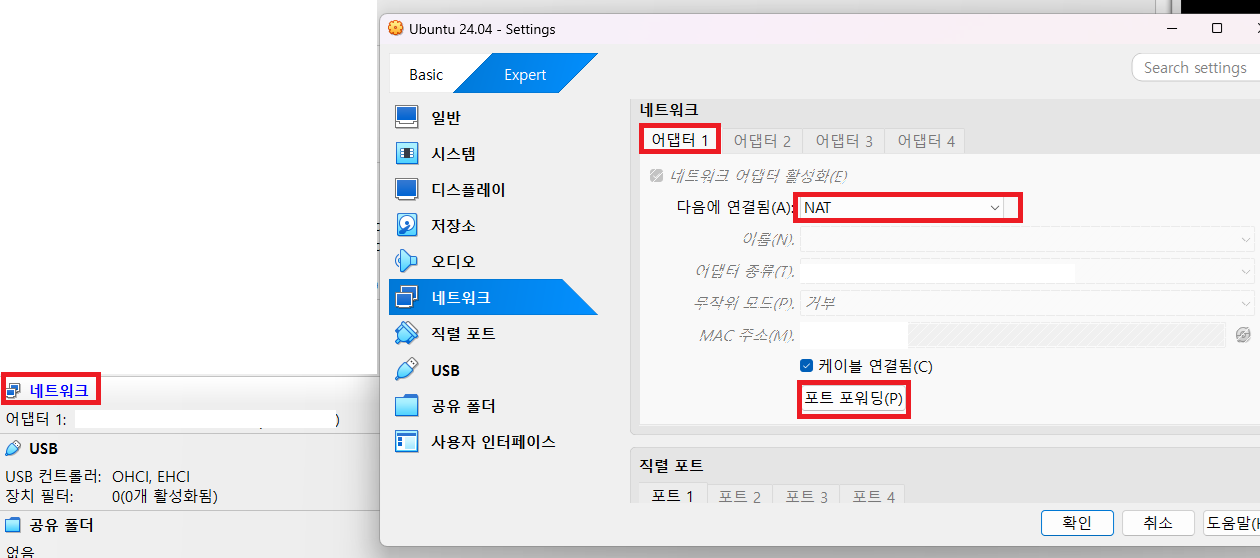Open System (시스템) label in settings sidebar
1260x558 pixels.
[x=453, y=153]
